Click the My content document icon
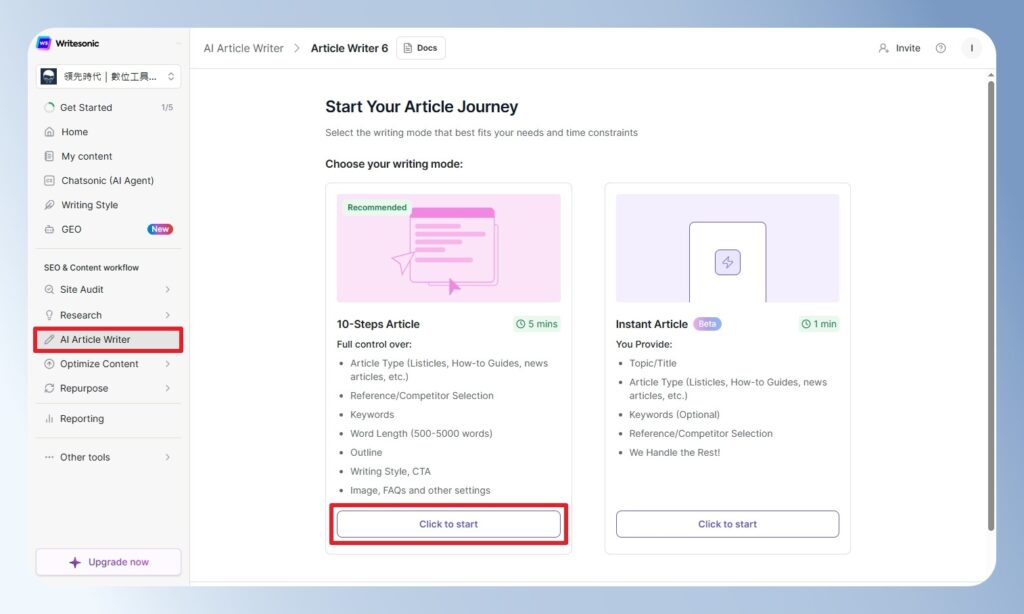Screen dimensions: 1024x614 pos(49,156)
